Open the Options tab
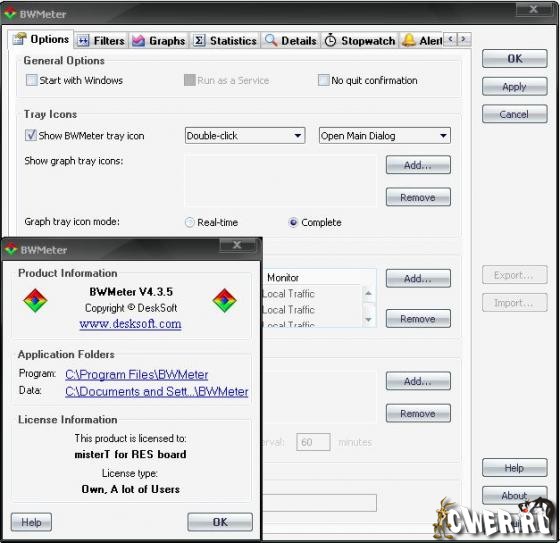The width and height of the screenshot is (560, 543). pos(41,39)
